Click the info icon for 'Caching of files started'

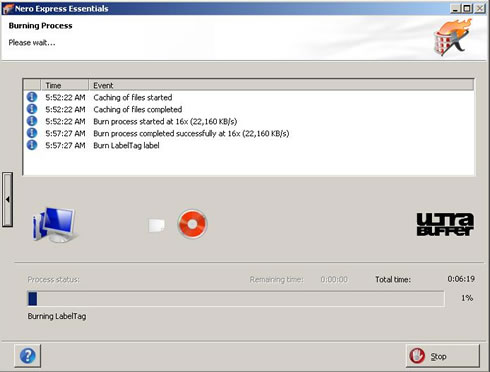click(32, 97)
